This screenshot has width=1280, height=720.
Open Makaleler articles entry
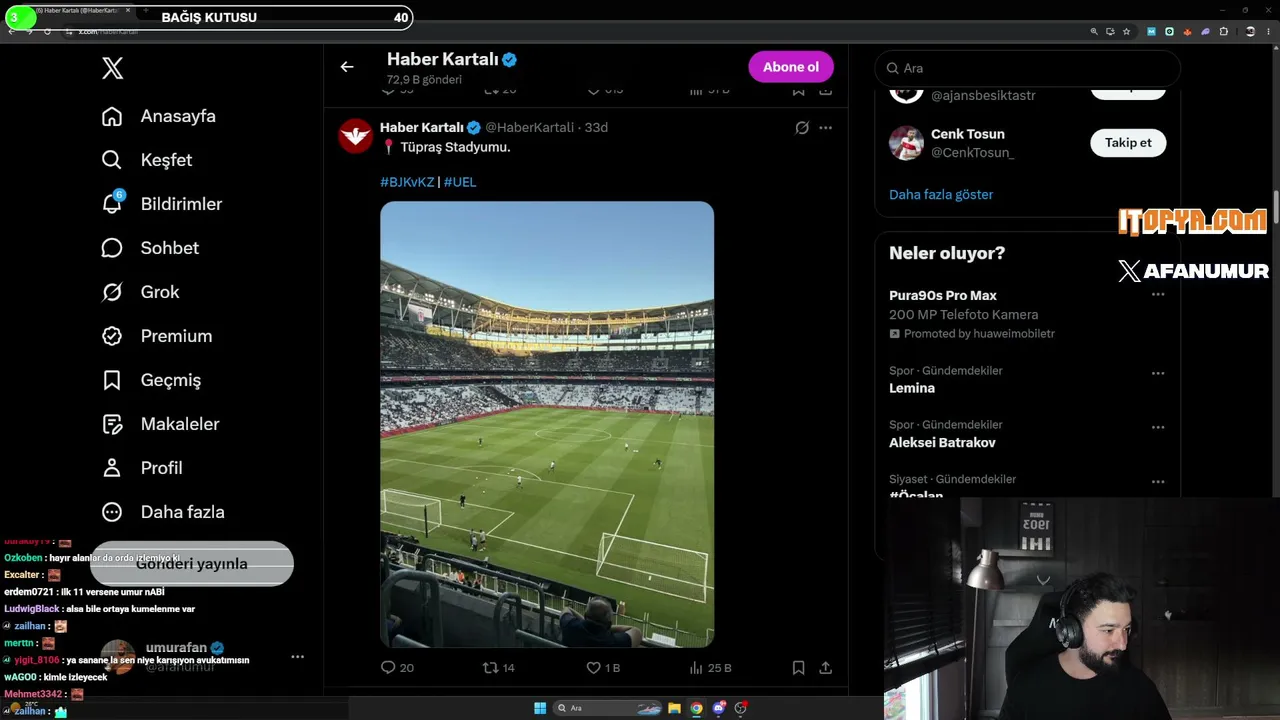pyautogui.click(x=160, y=424)
